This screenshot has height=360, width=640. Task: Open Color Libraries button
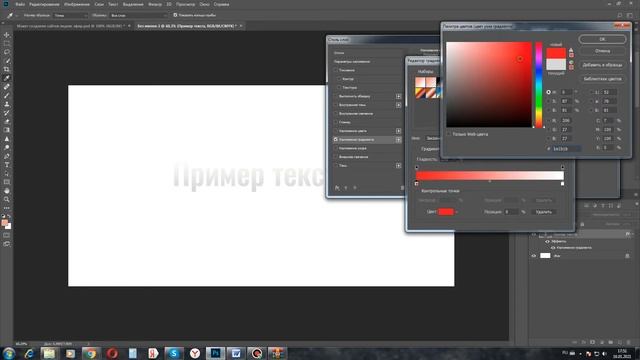click(602, 79)
